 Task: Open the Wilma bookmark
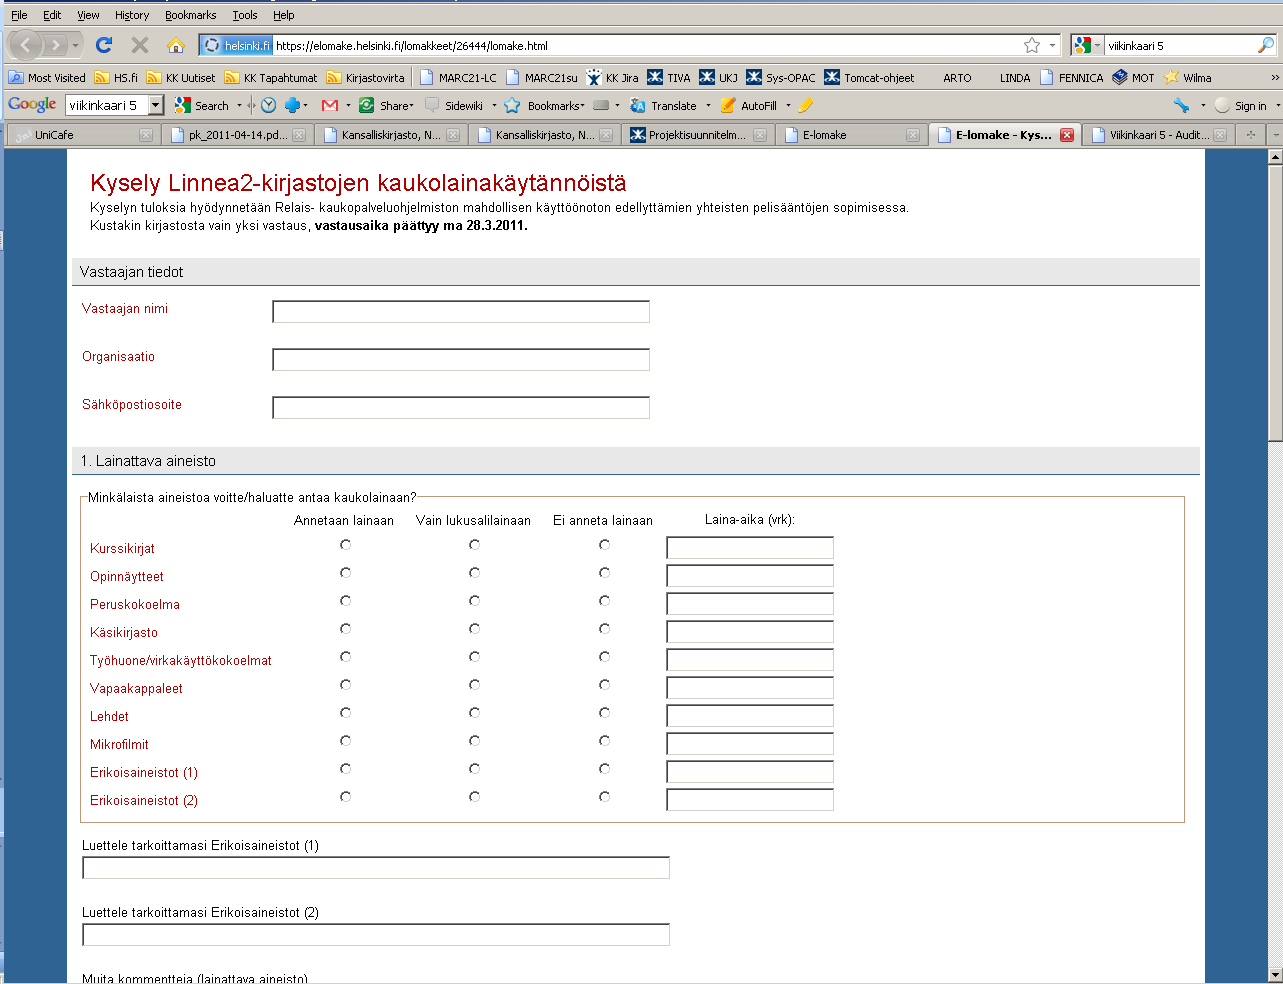(x=1188, y=77)
